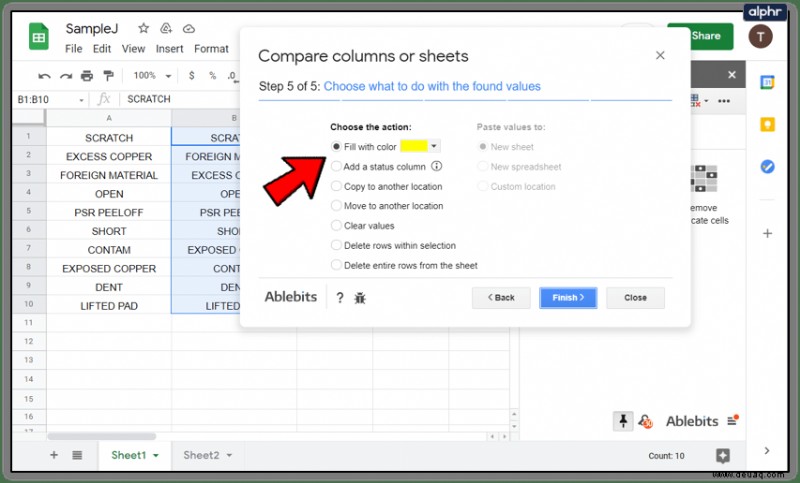Close the Ablebits sidebar panel
This screenshot has width=800, height=483.
732,75
